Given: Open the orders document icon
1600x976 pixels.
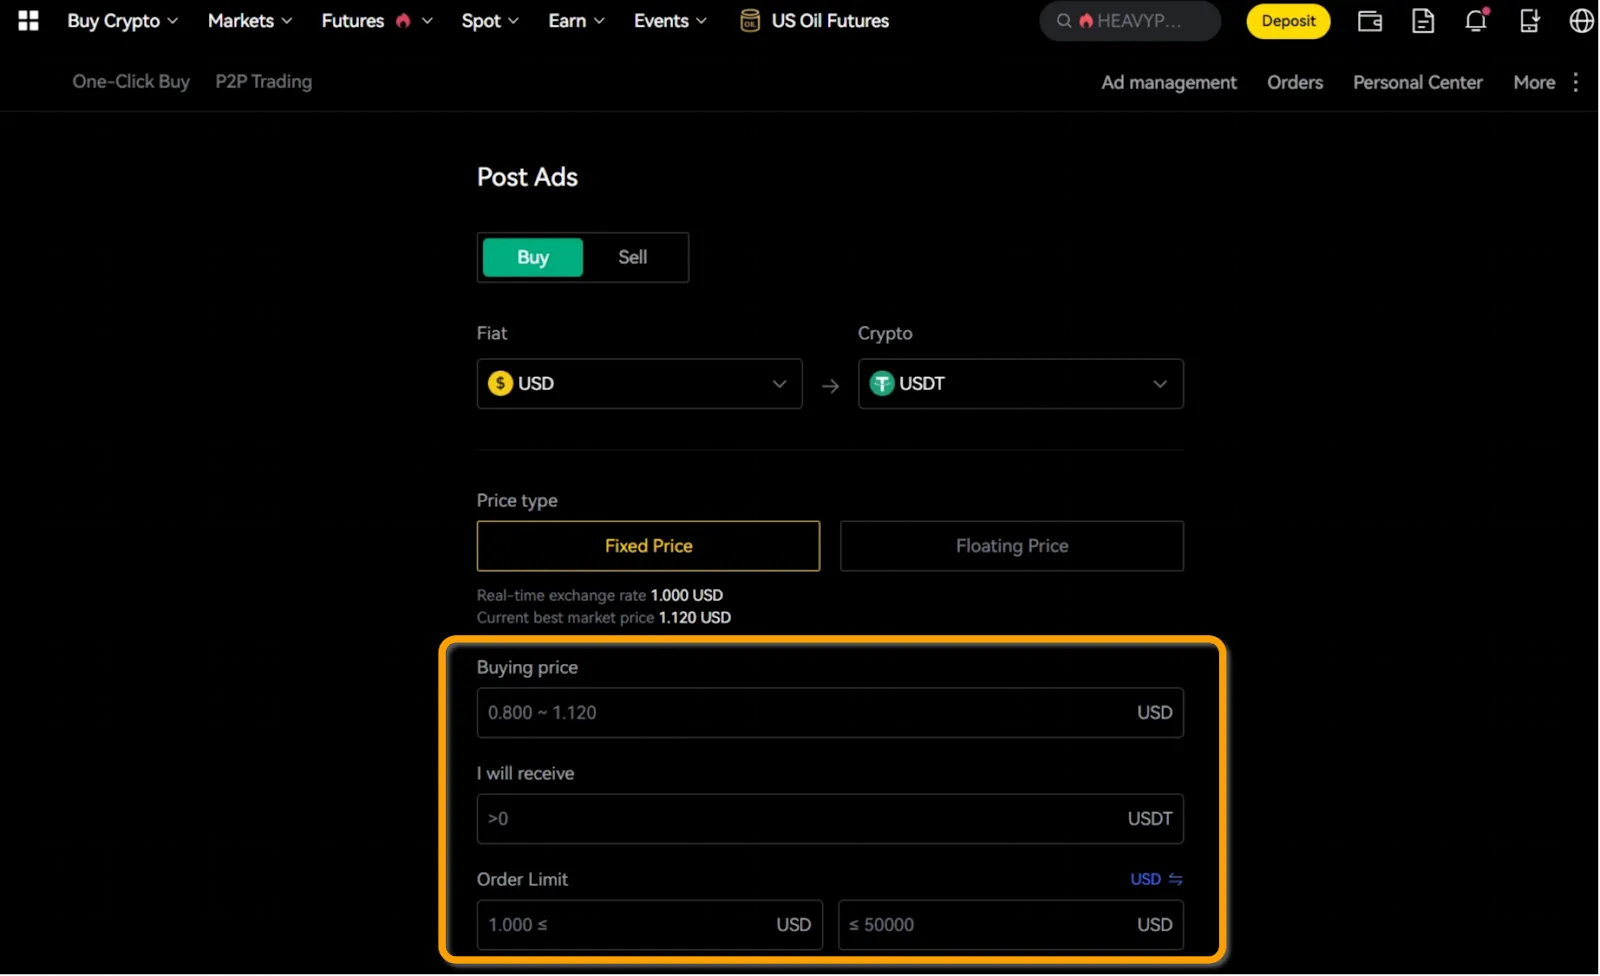Looking at the screenshot, I should pyautogui.click(x=1422, y=21).
